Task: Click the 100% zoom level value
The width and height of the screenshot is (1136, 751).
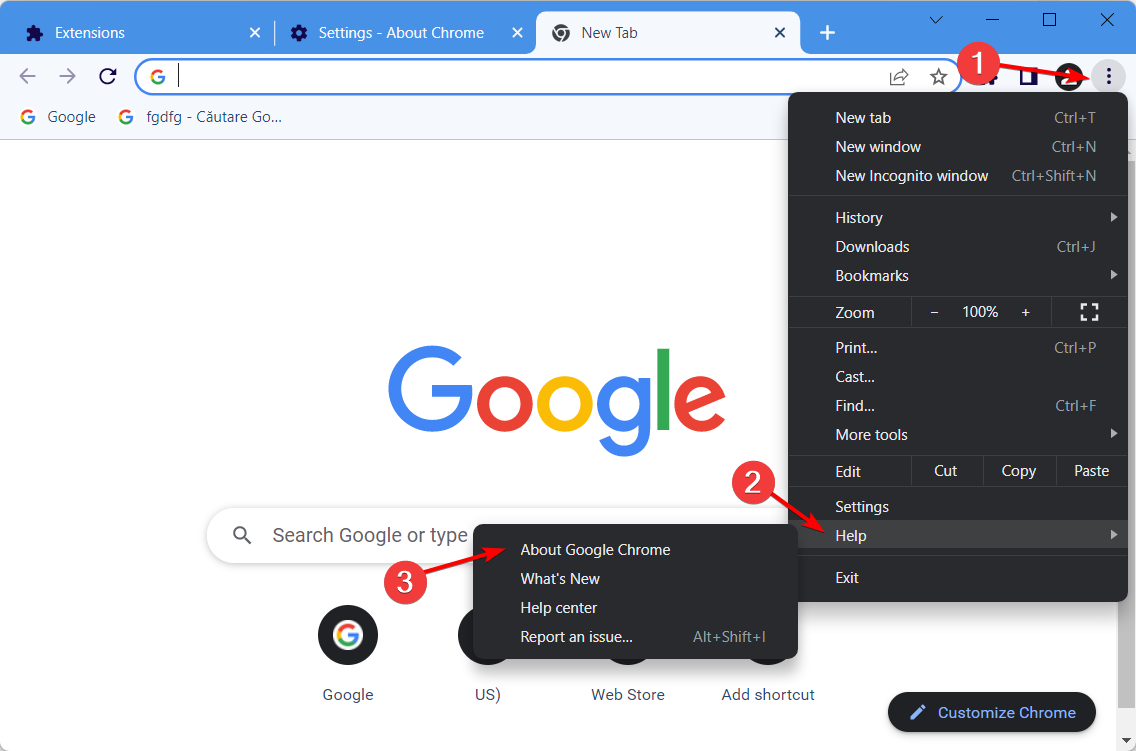Action: pyautogui.click(x=980, y=312)
